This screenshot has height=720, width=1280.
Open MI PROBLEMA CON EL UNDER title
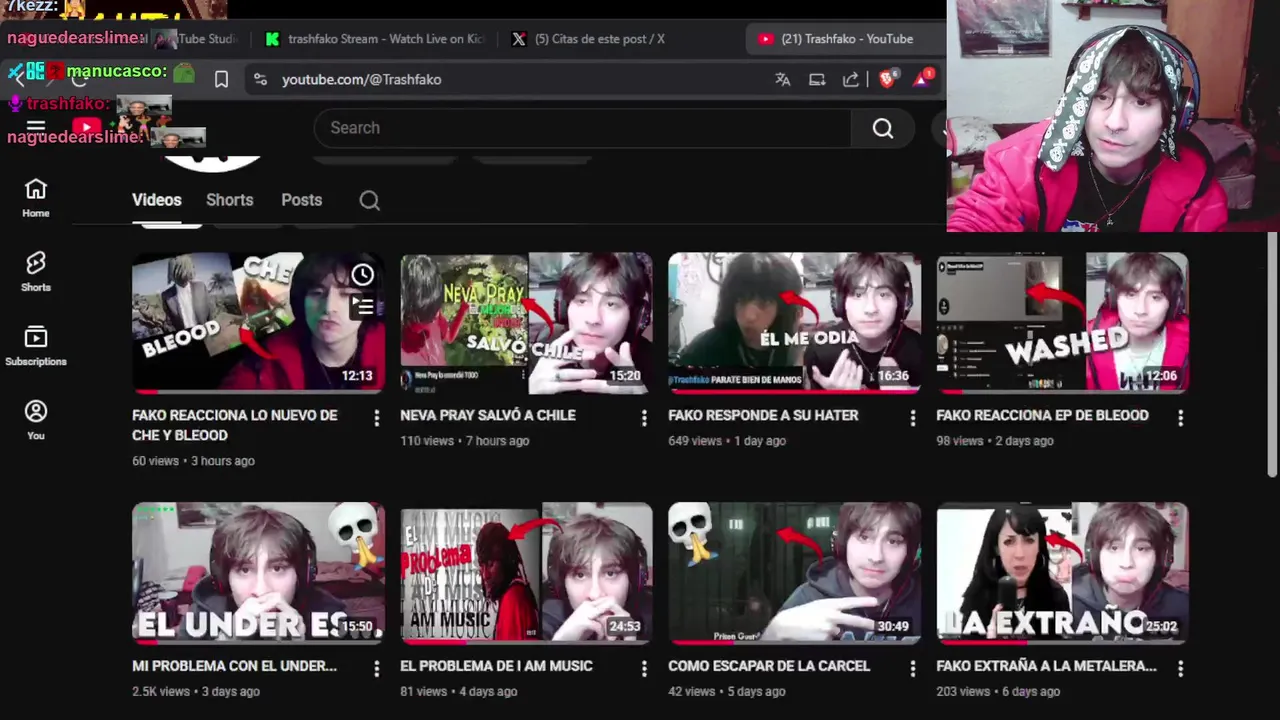234,665
